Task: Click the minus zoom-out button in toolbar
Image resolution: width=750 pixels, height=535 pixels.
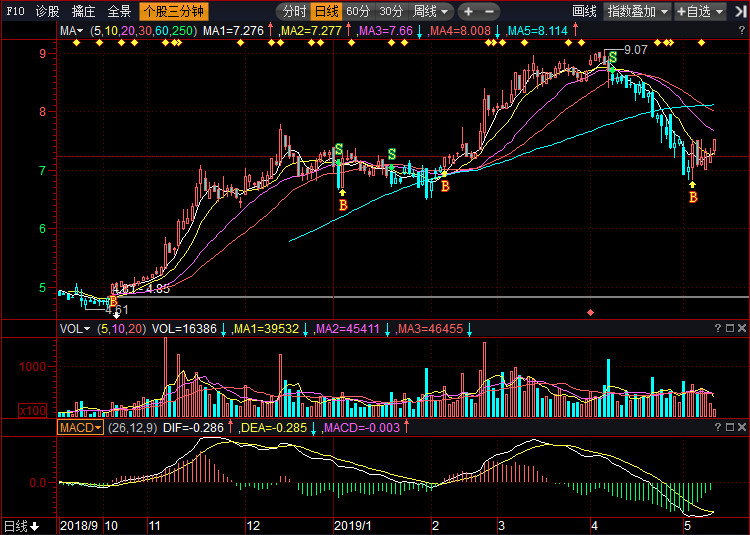Action: 489,12
